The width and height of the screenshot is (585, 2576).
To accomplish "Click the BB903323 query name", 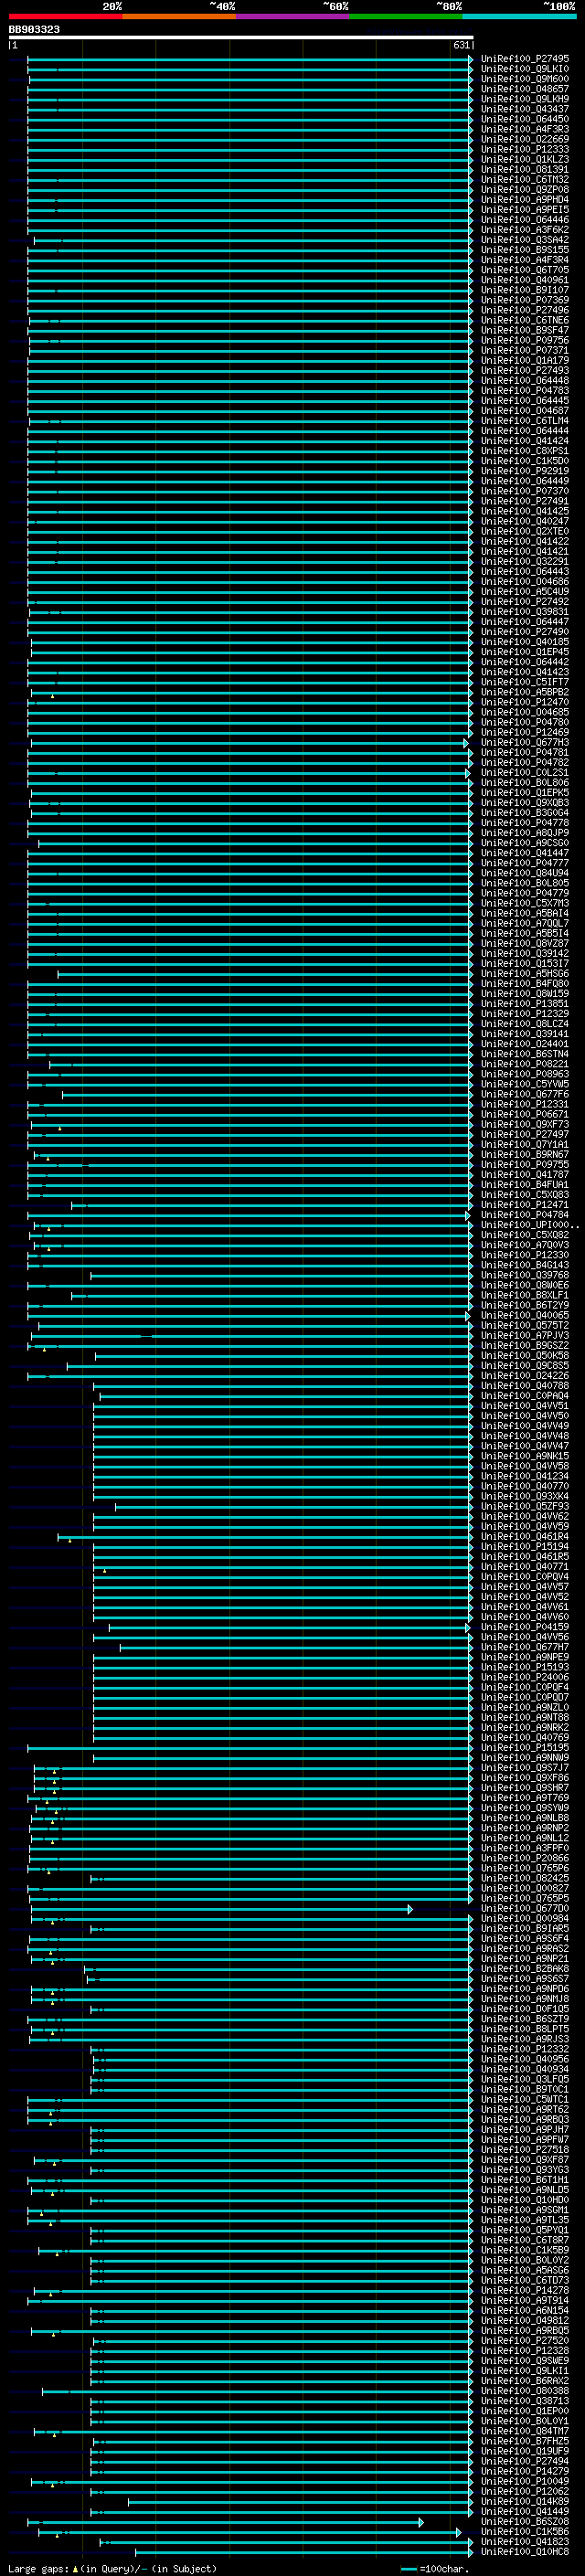I will click(x=34, y=29).
